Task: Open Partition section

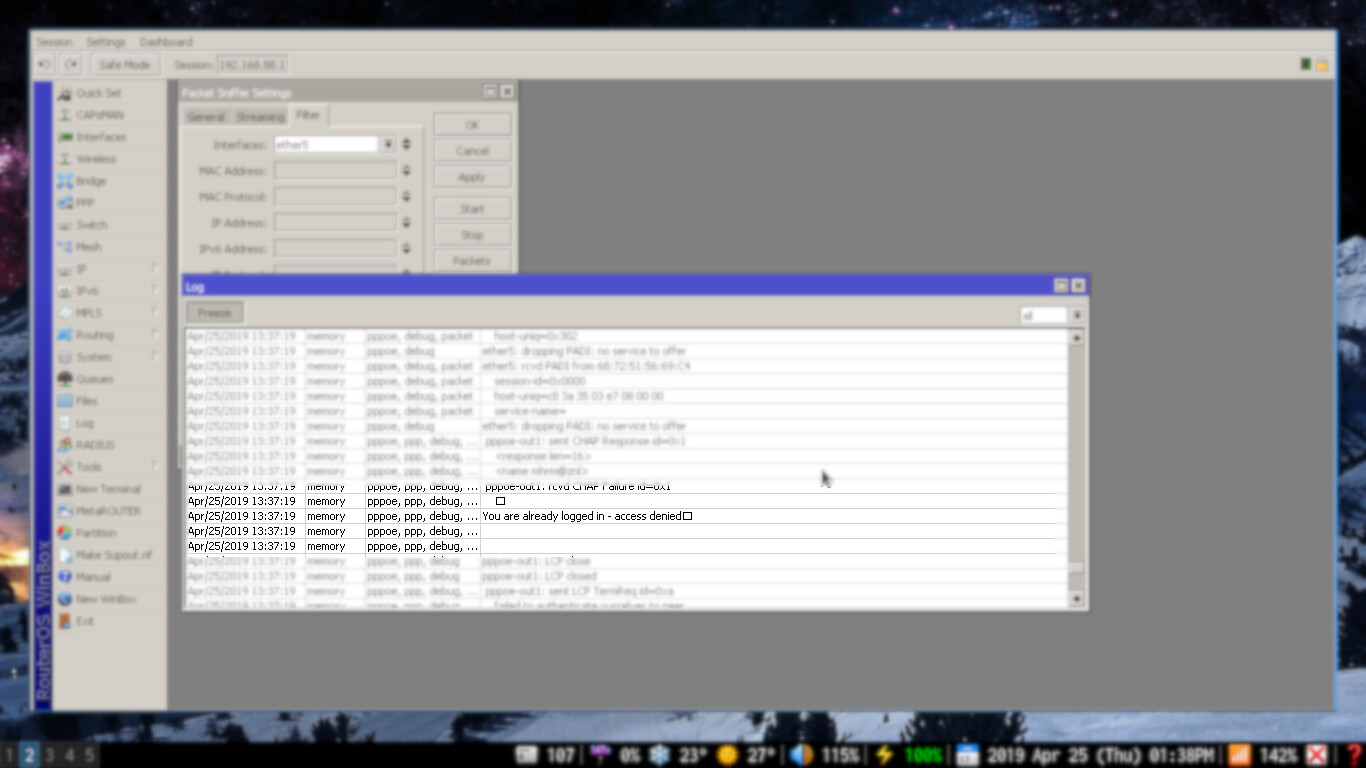Action: (96, 533)
